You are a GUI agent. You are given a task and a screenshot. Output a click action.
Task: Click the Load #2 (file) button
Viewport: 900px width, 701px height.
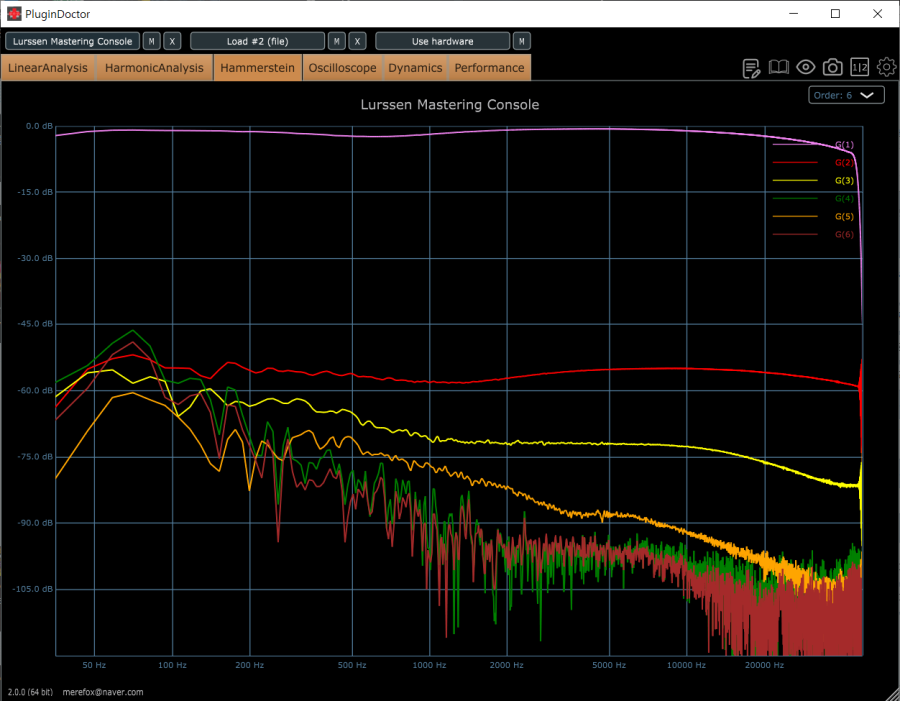click(258, 41)
